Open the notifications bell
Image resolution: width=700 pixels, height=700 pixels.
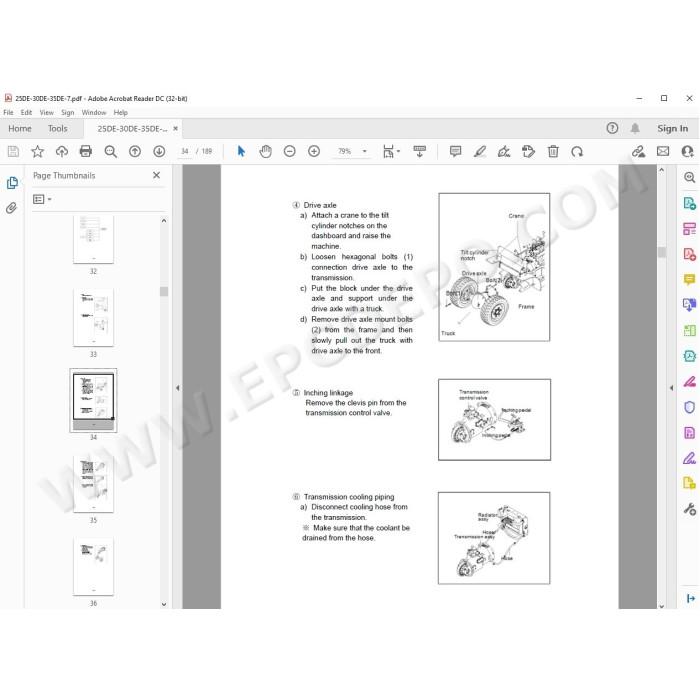click(x=635, y=129)
